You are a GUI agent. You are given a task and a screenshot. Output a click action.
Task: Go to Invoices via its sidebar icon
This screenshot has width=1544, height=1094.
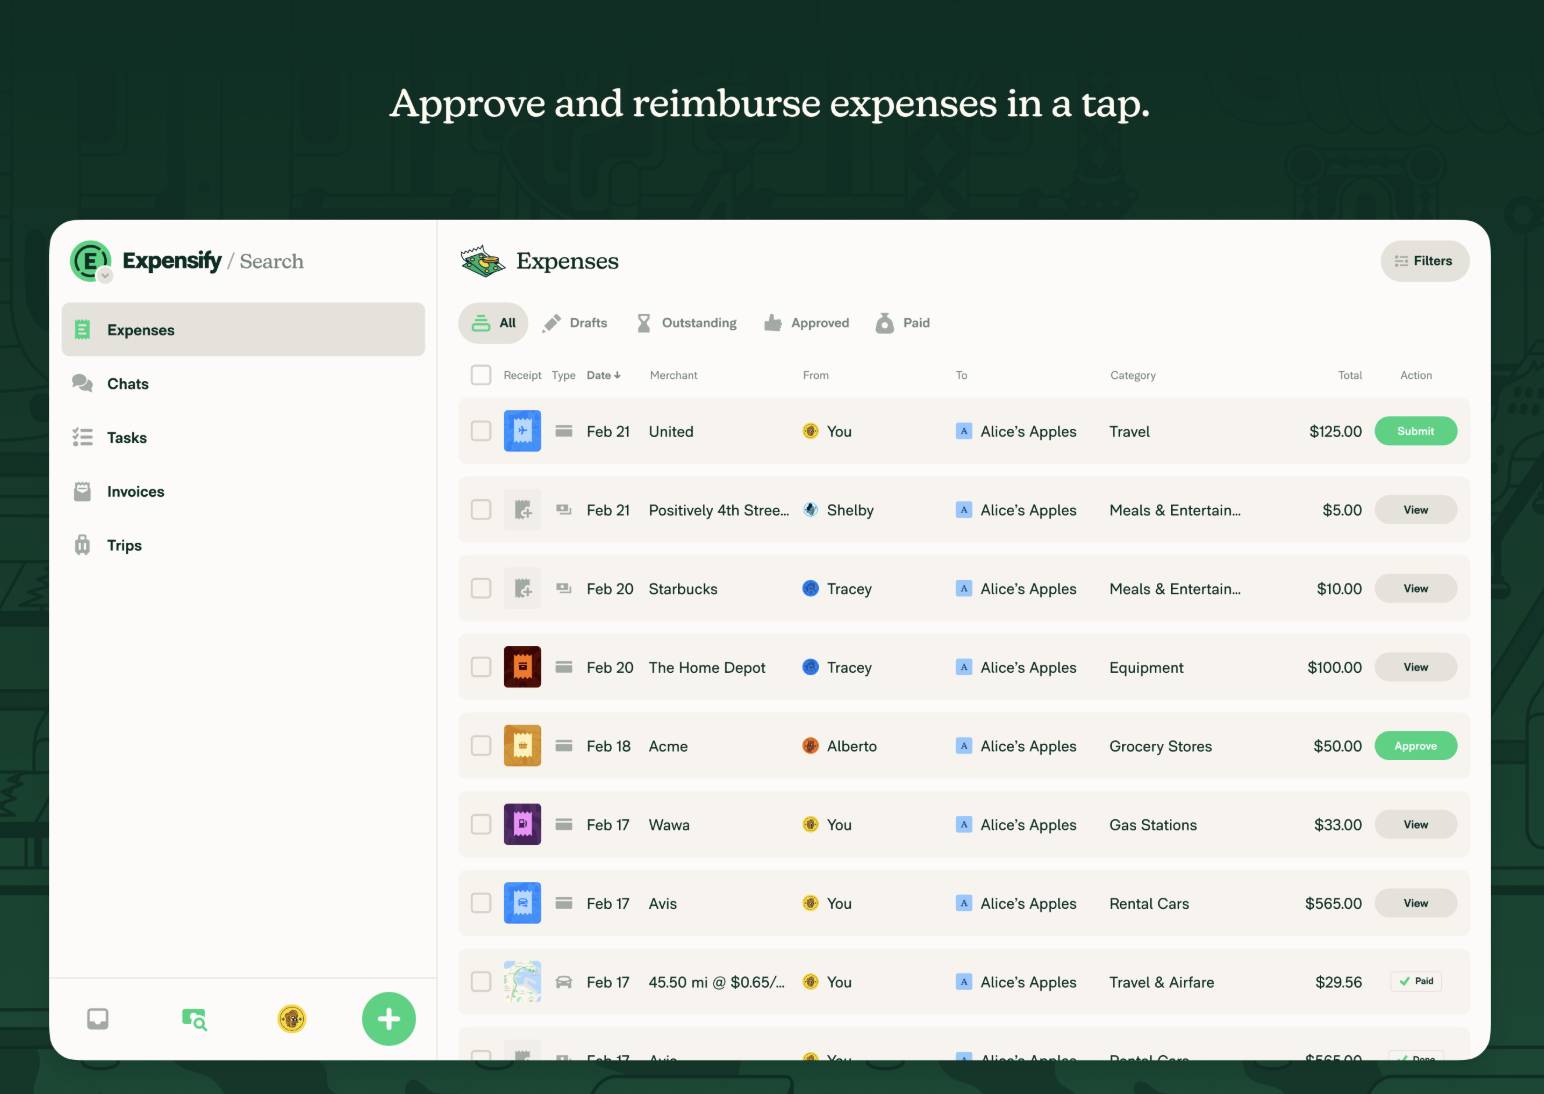coord(82,491)
